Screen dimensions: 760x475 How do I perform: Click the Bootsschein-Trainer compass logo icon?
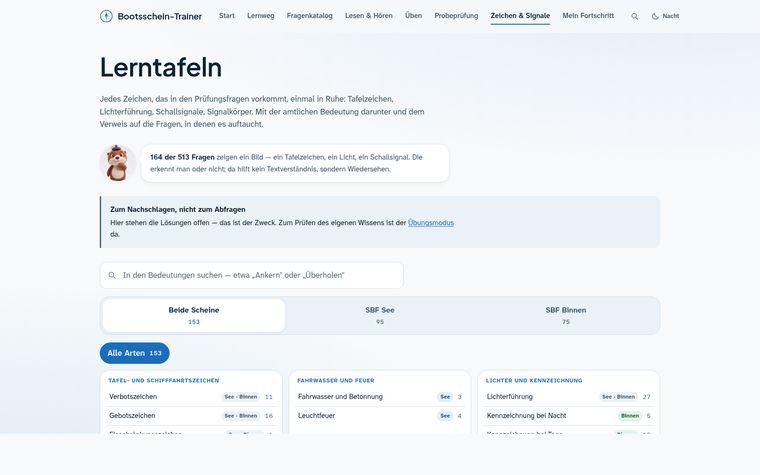(x=106, y=16)
